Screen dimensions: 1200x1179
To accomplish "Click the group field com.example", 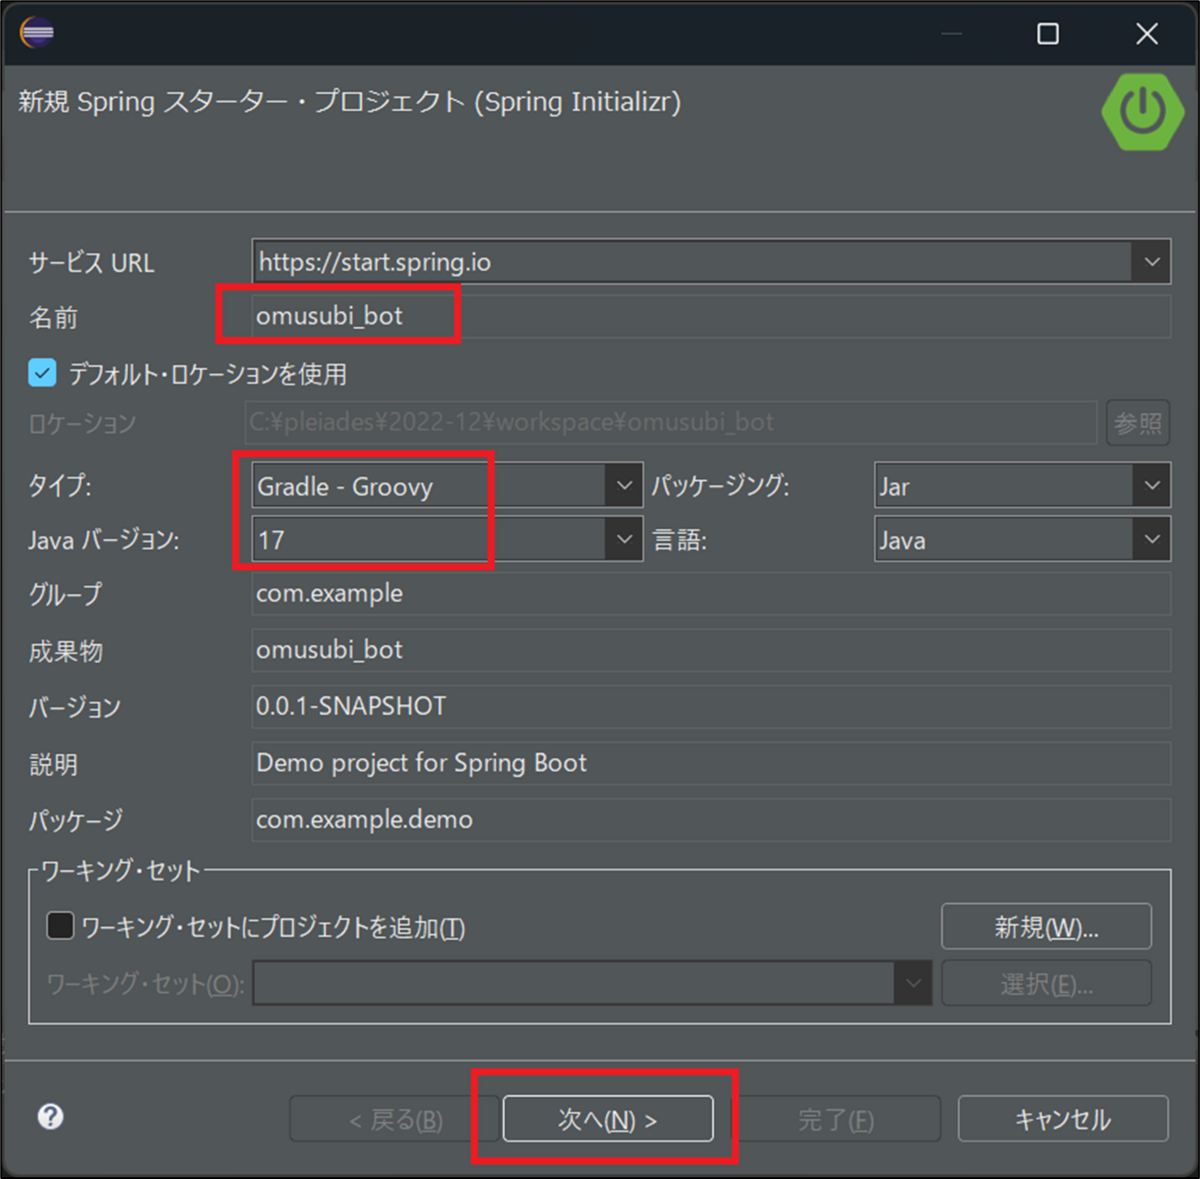I will point(711,594).
